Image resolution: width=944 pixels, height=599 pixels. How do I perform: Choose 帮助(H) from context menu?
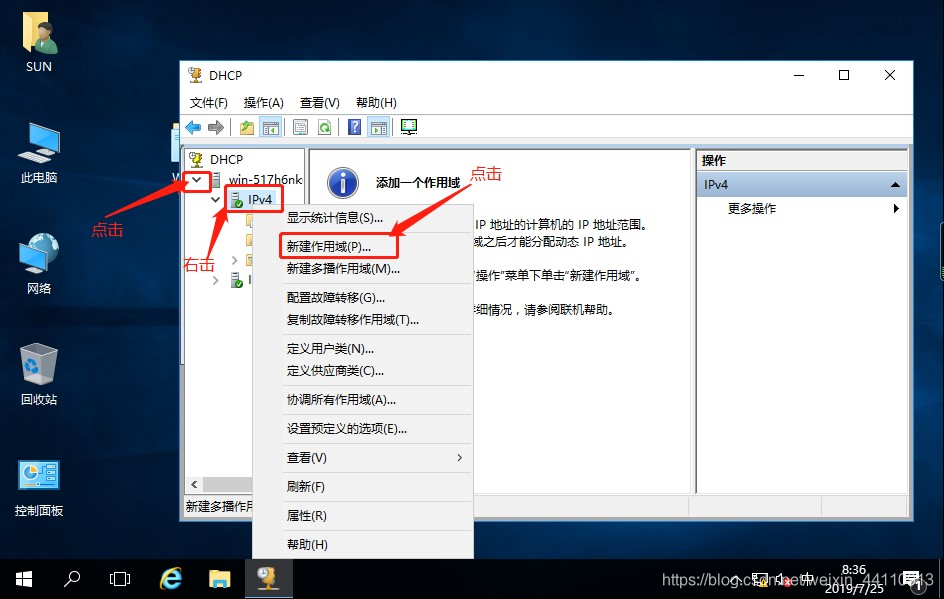coord(363,545)
